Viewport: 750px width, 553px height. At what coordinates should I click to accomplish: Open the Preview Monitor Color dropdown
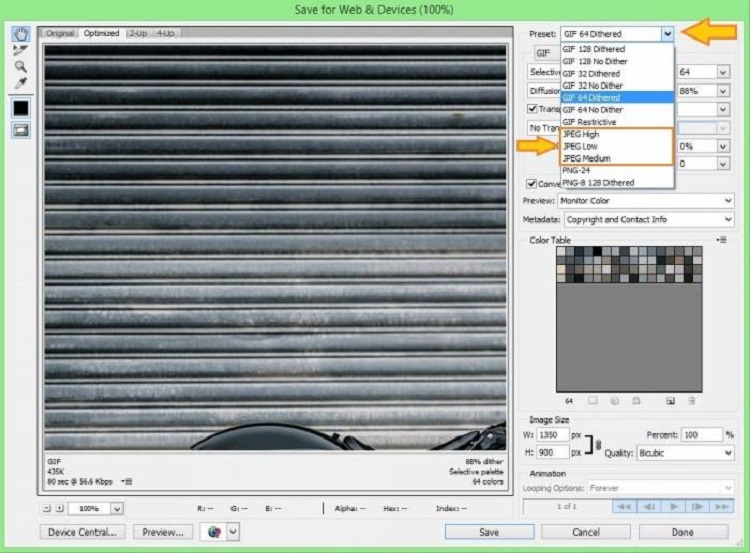[x=645, y=201]
